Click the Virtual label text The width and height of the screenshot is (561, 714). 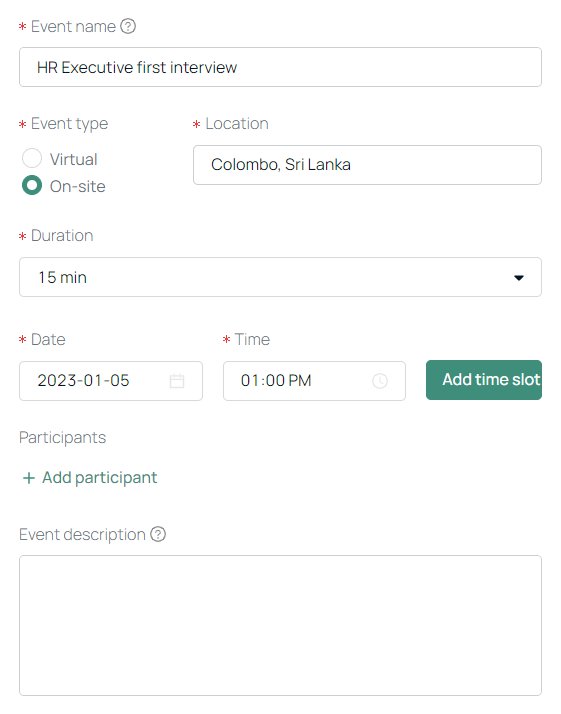click(73, 159)
